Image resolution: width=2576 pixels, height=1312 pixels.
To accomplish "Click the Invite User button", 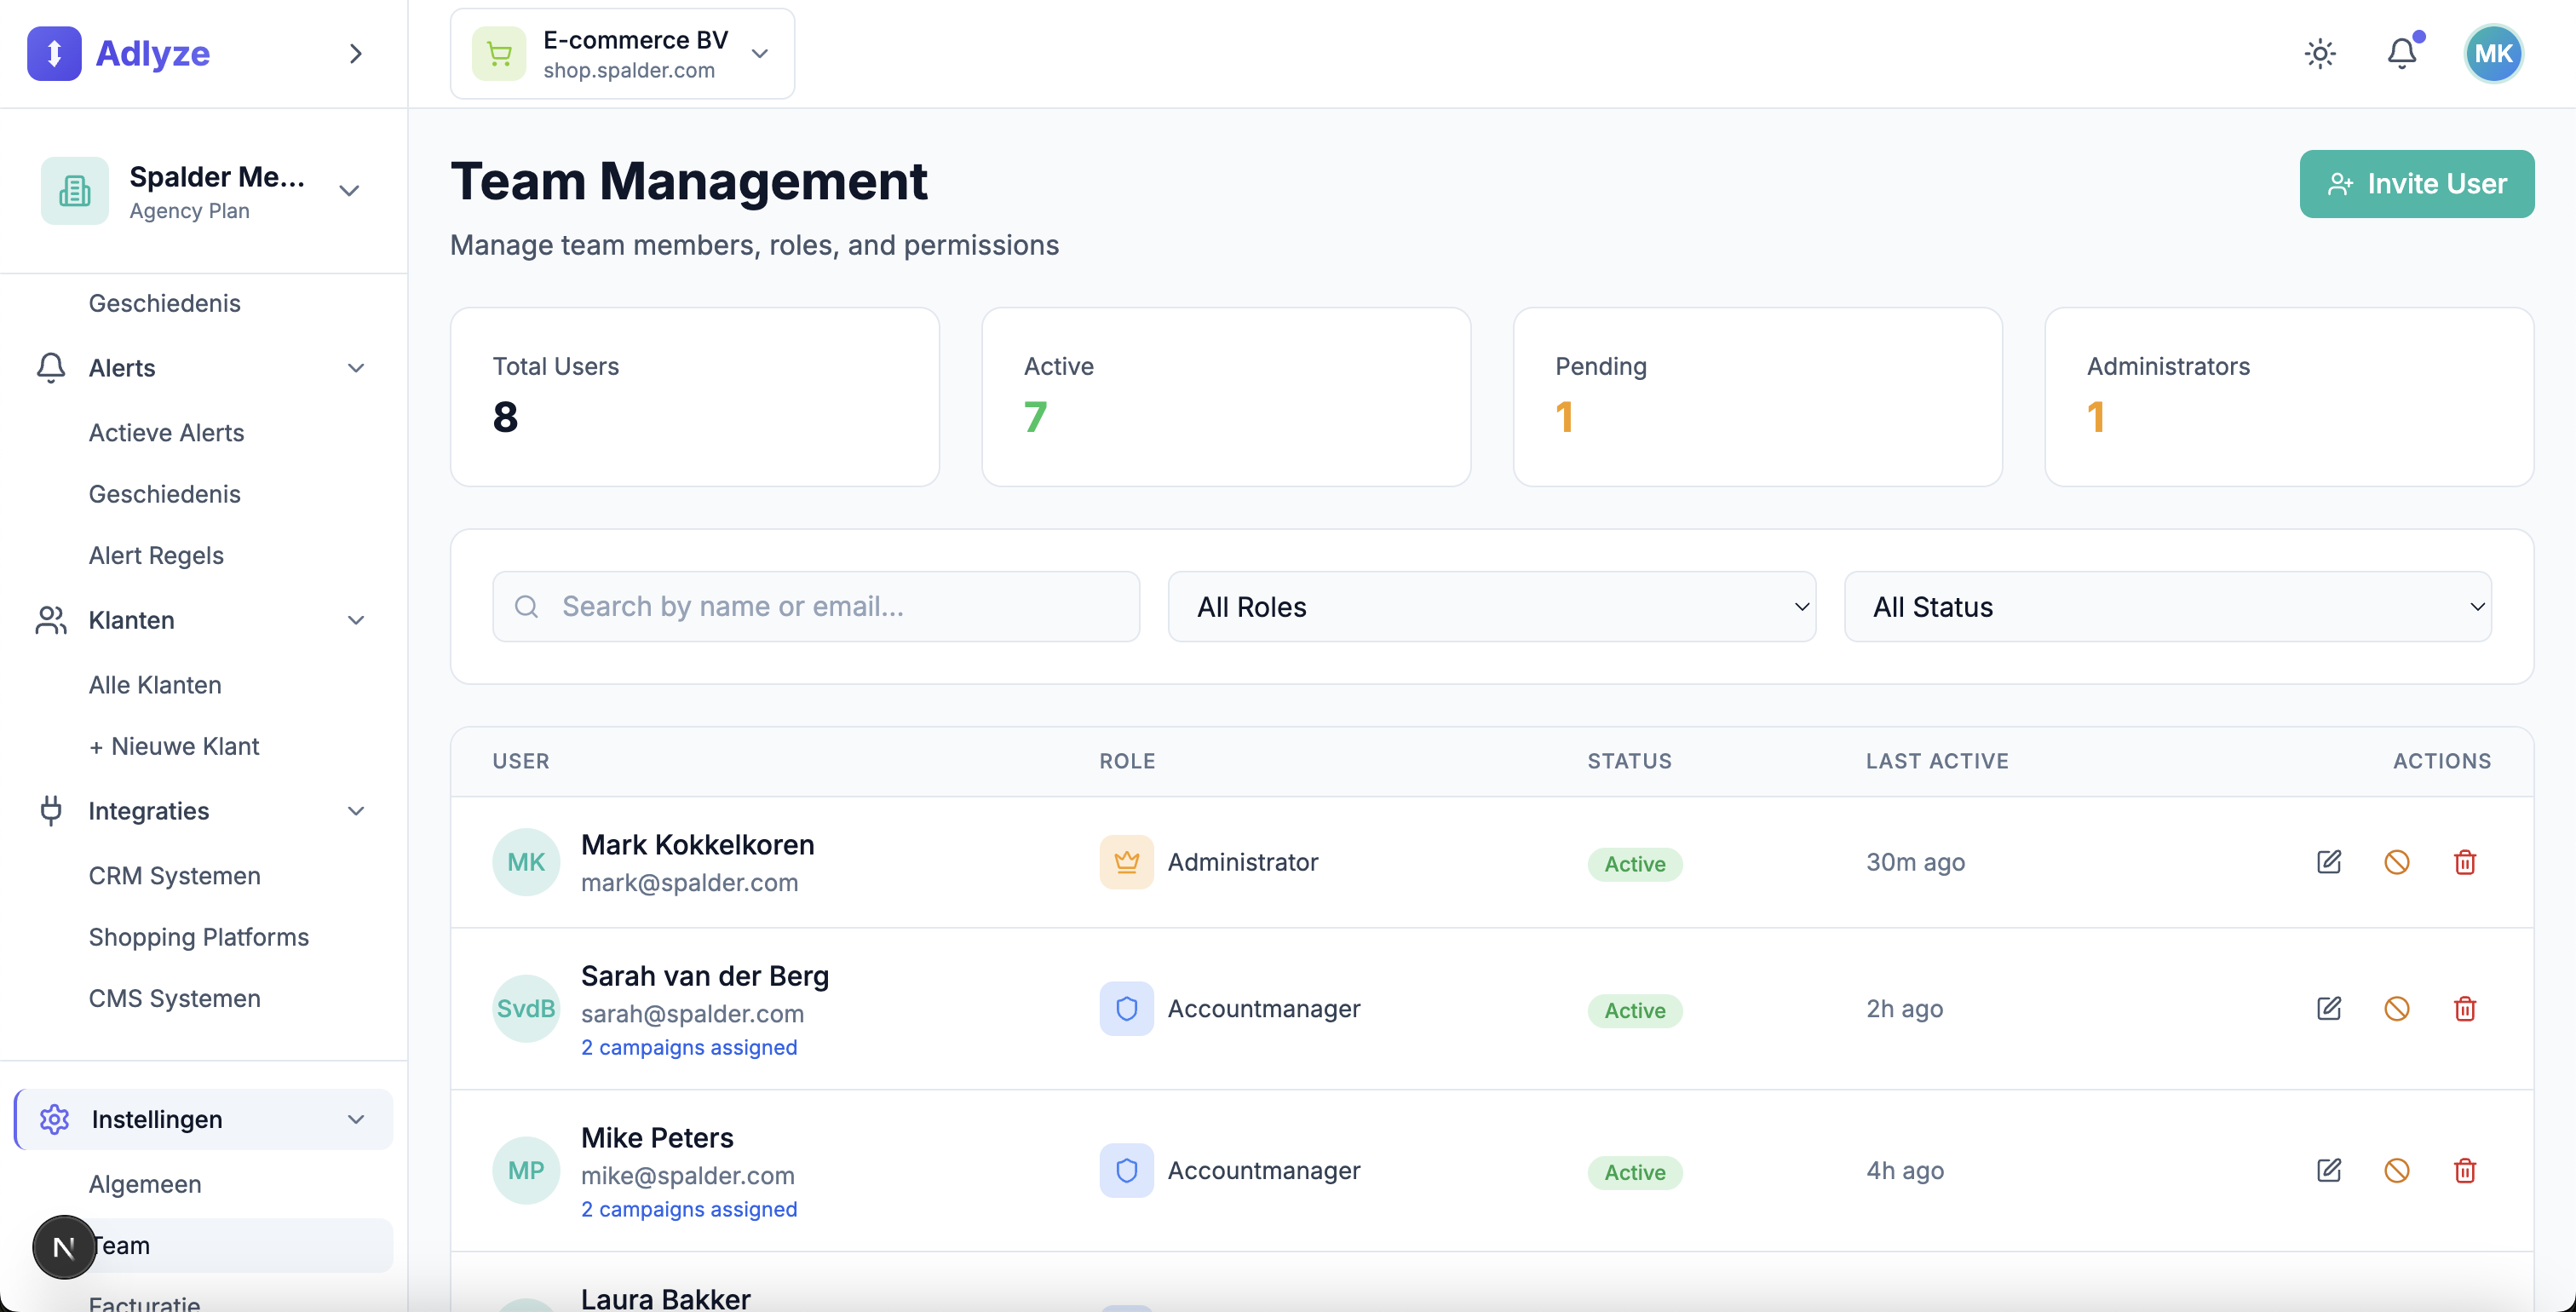I will coord(2416,184).
